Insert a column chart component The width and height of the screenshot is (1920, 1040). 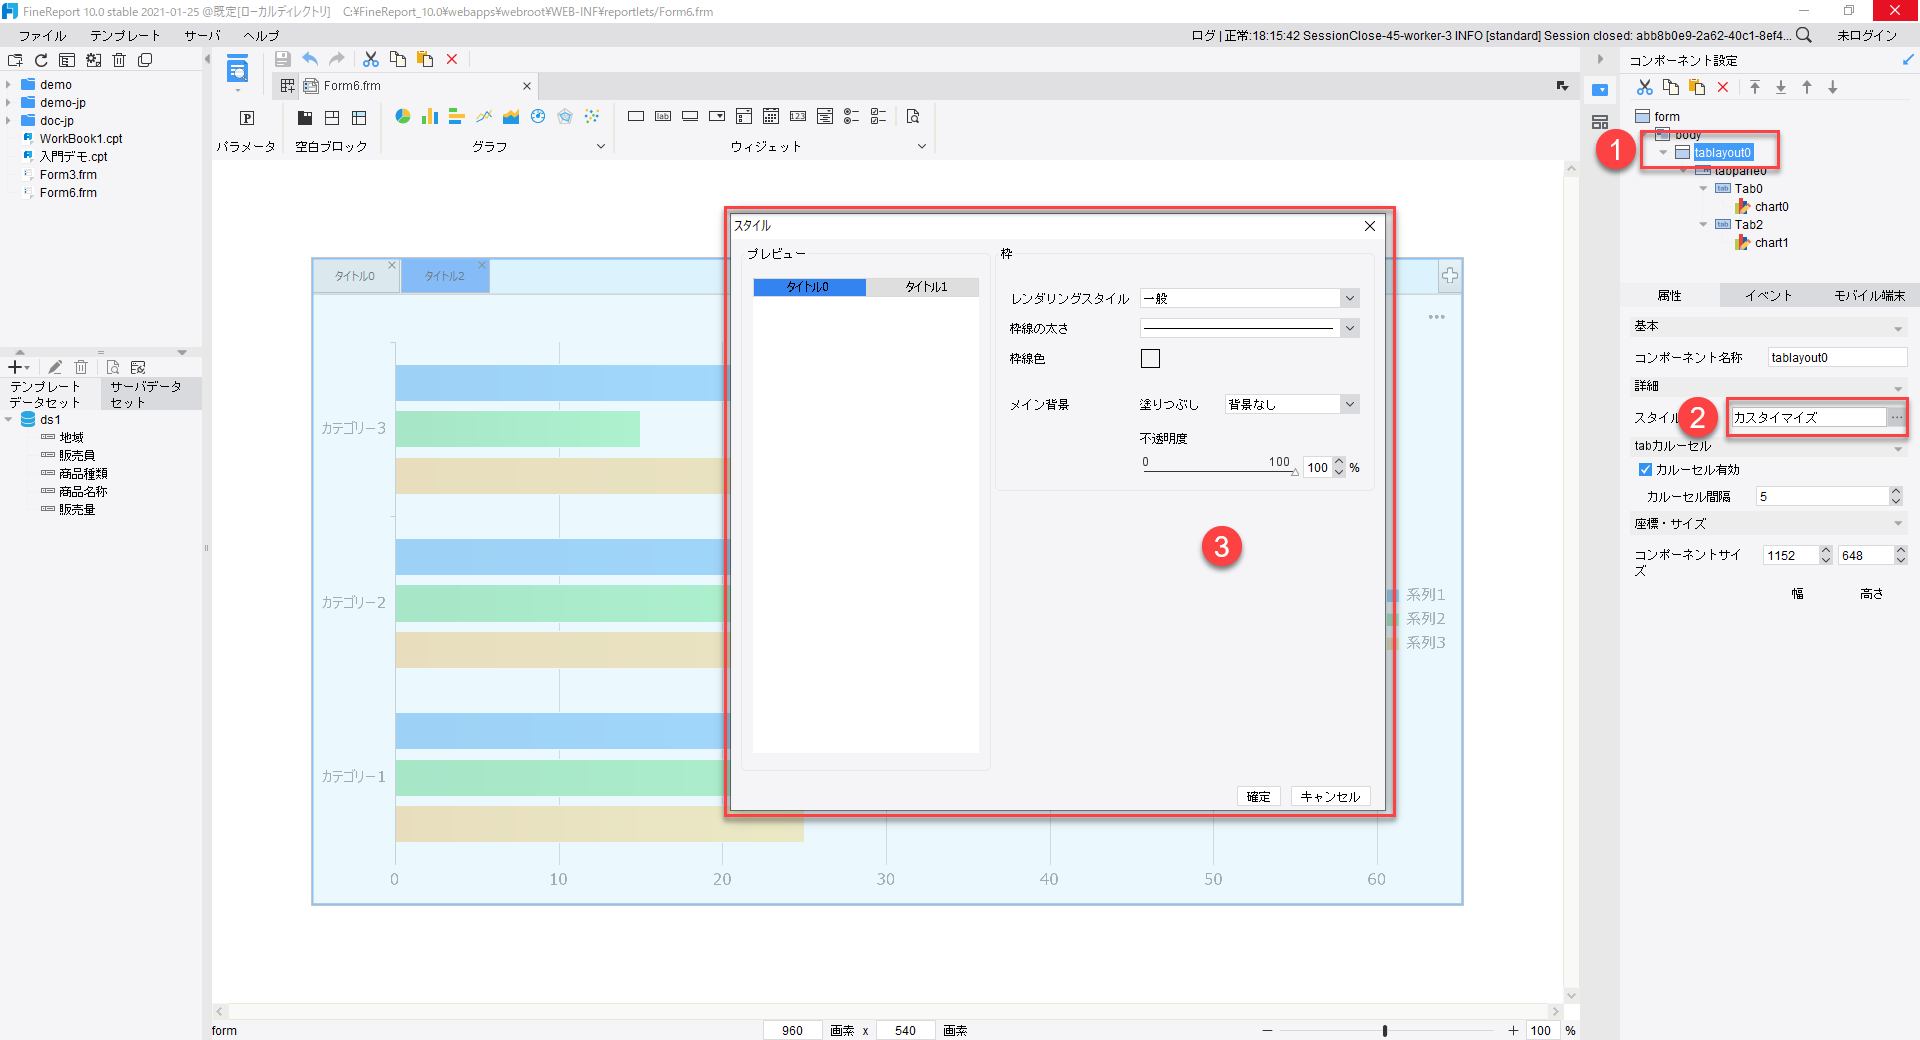click(430, 117)
